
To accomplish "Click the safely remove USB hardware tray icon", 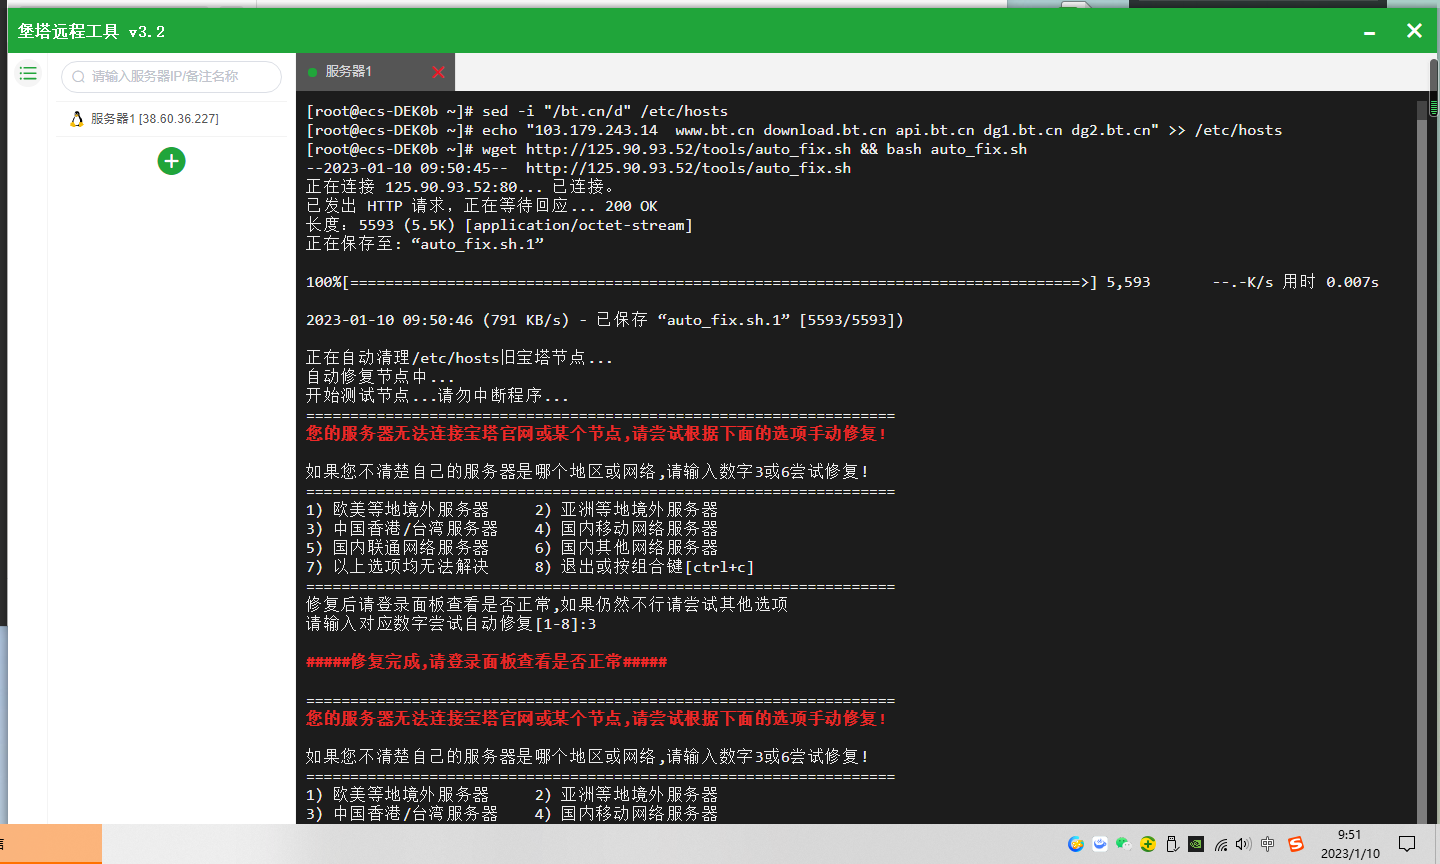I will pyautogui.click(x=1172, y=844).
